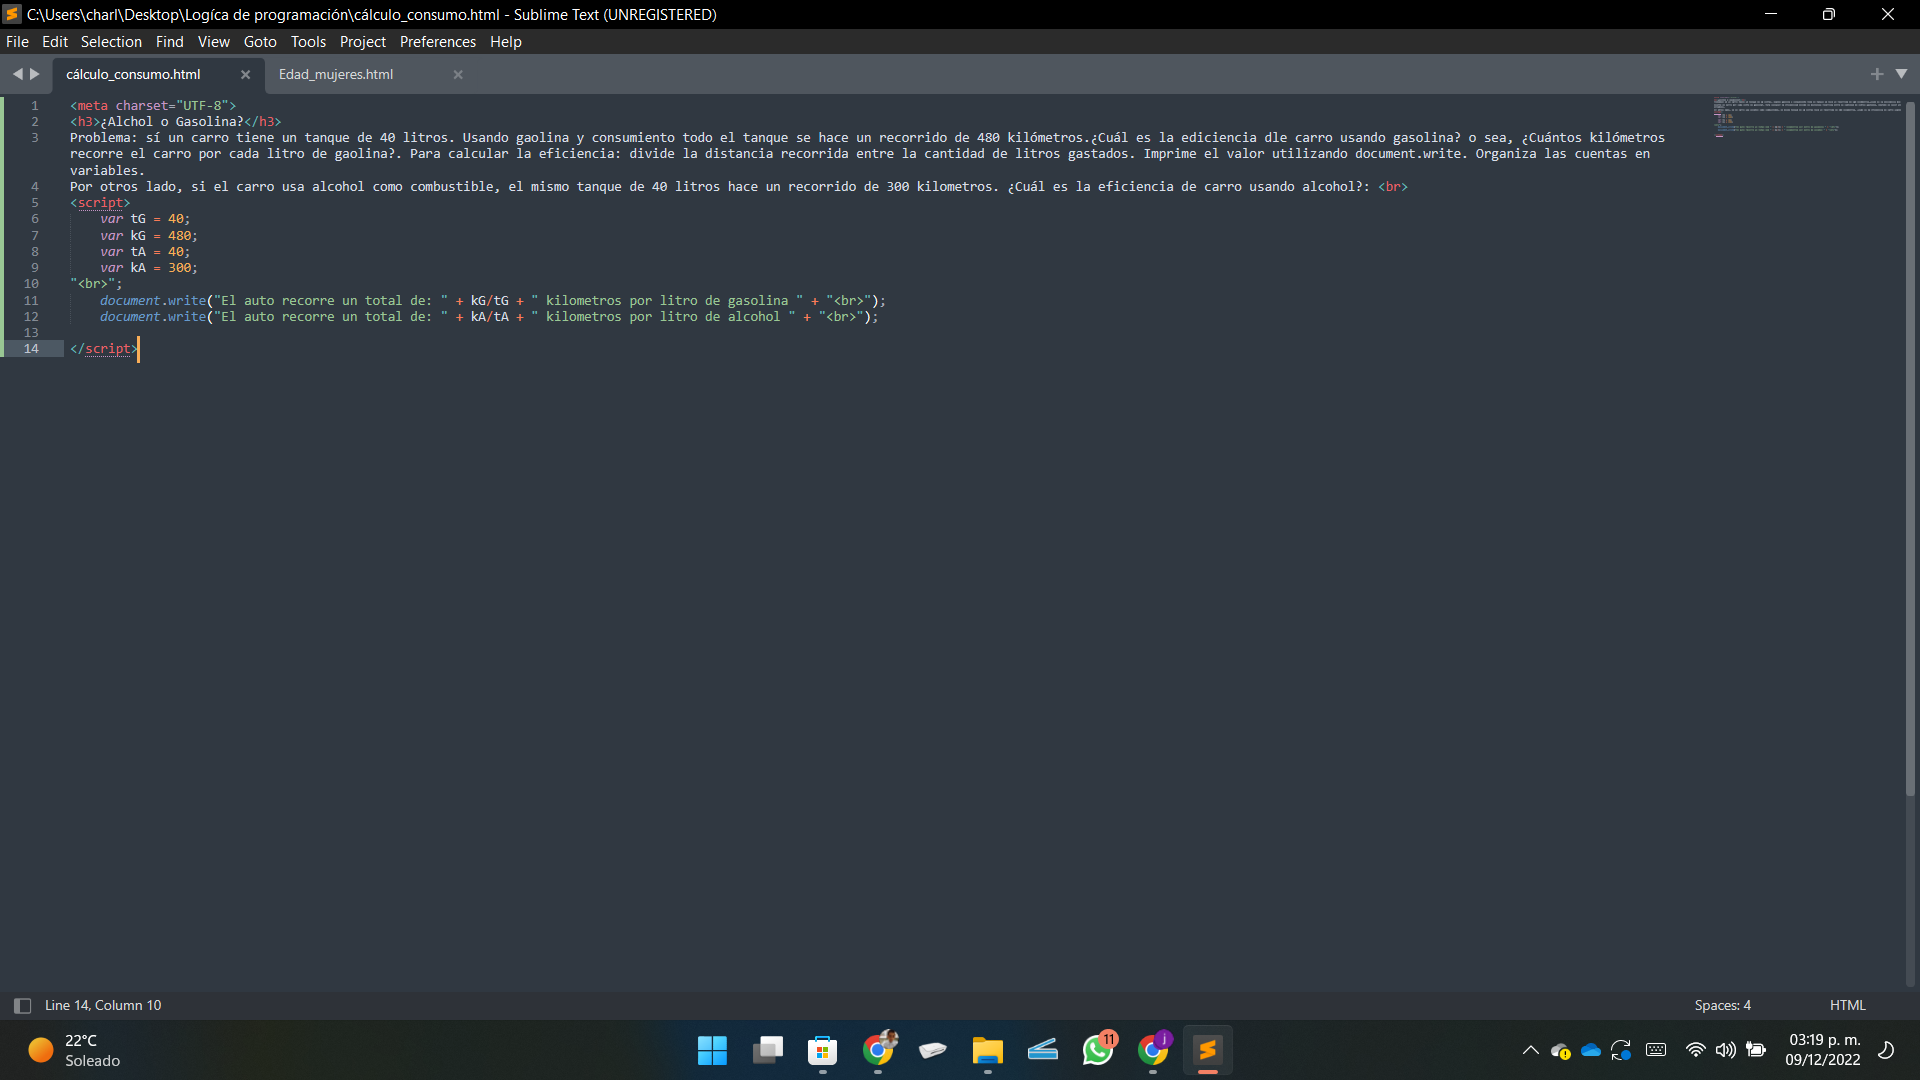Open the Find menu
This screenshot has height=1080, width=1920.
pyautogui.click(x=170, y=42)
